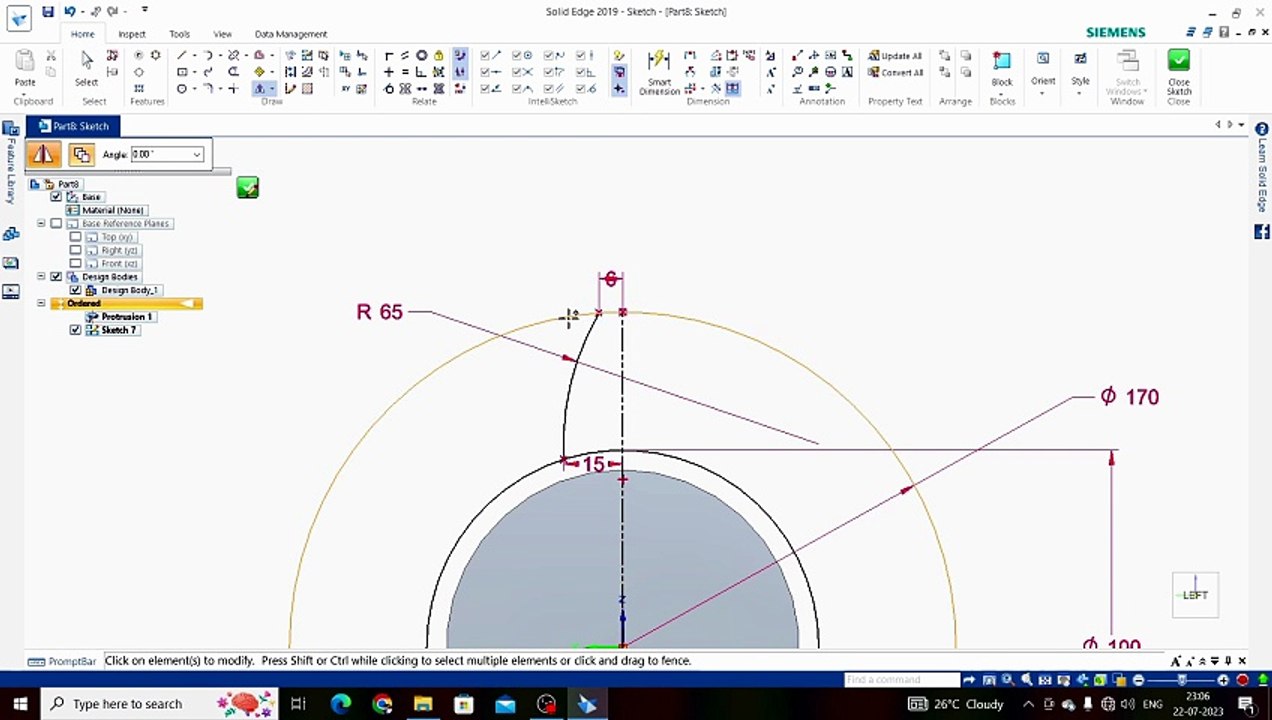Viewport: 1272px width, 720px height.
Task: Collapse the Ordered node
Action: (x=41, y=303)
